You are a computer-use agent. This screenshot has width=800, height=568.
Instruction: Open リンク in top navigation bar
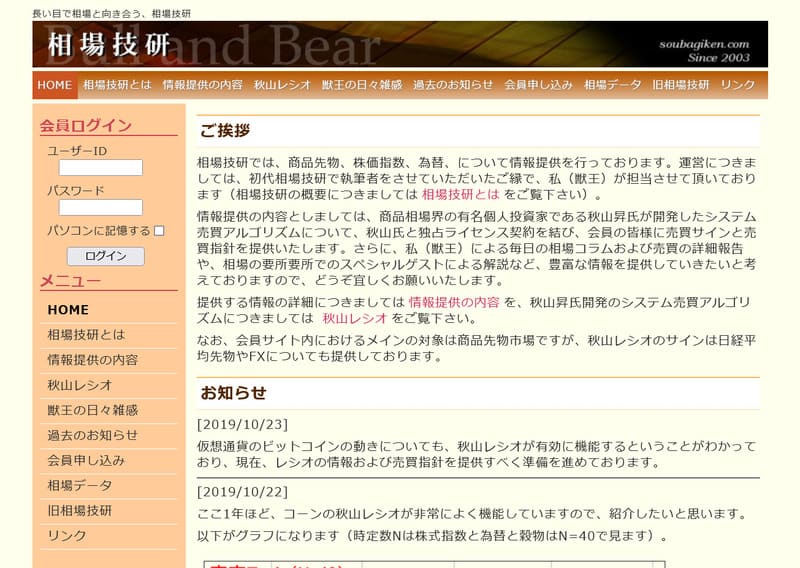click(737, 85)
